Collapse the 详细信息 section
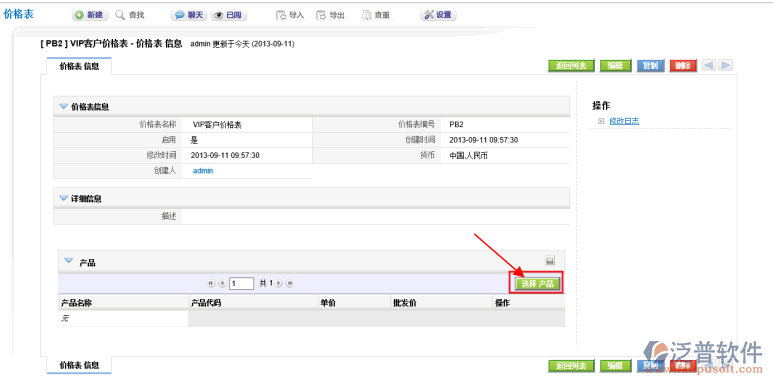773x385 pixels. click(x=63, y=198)
